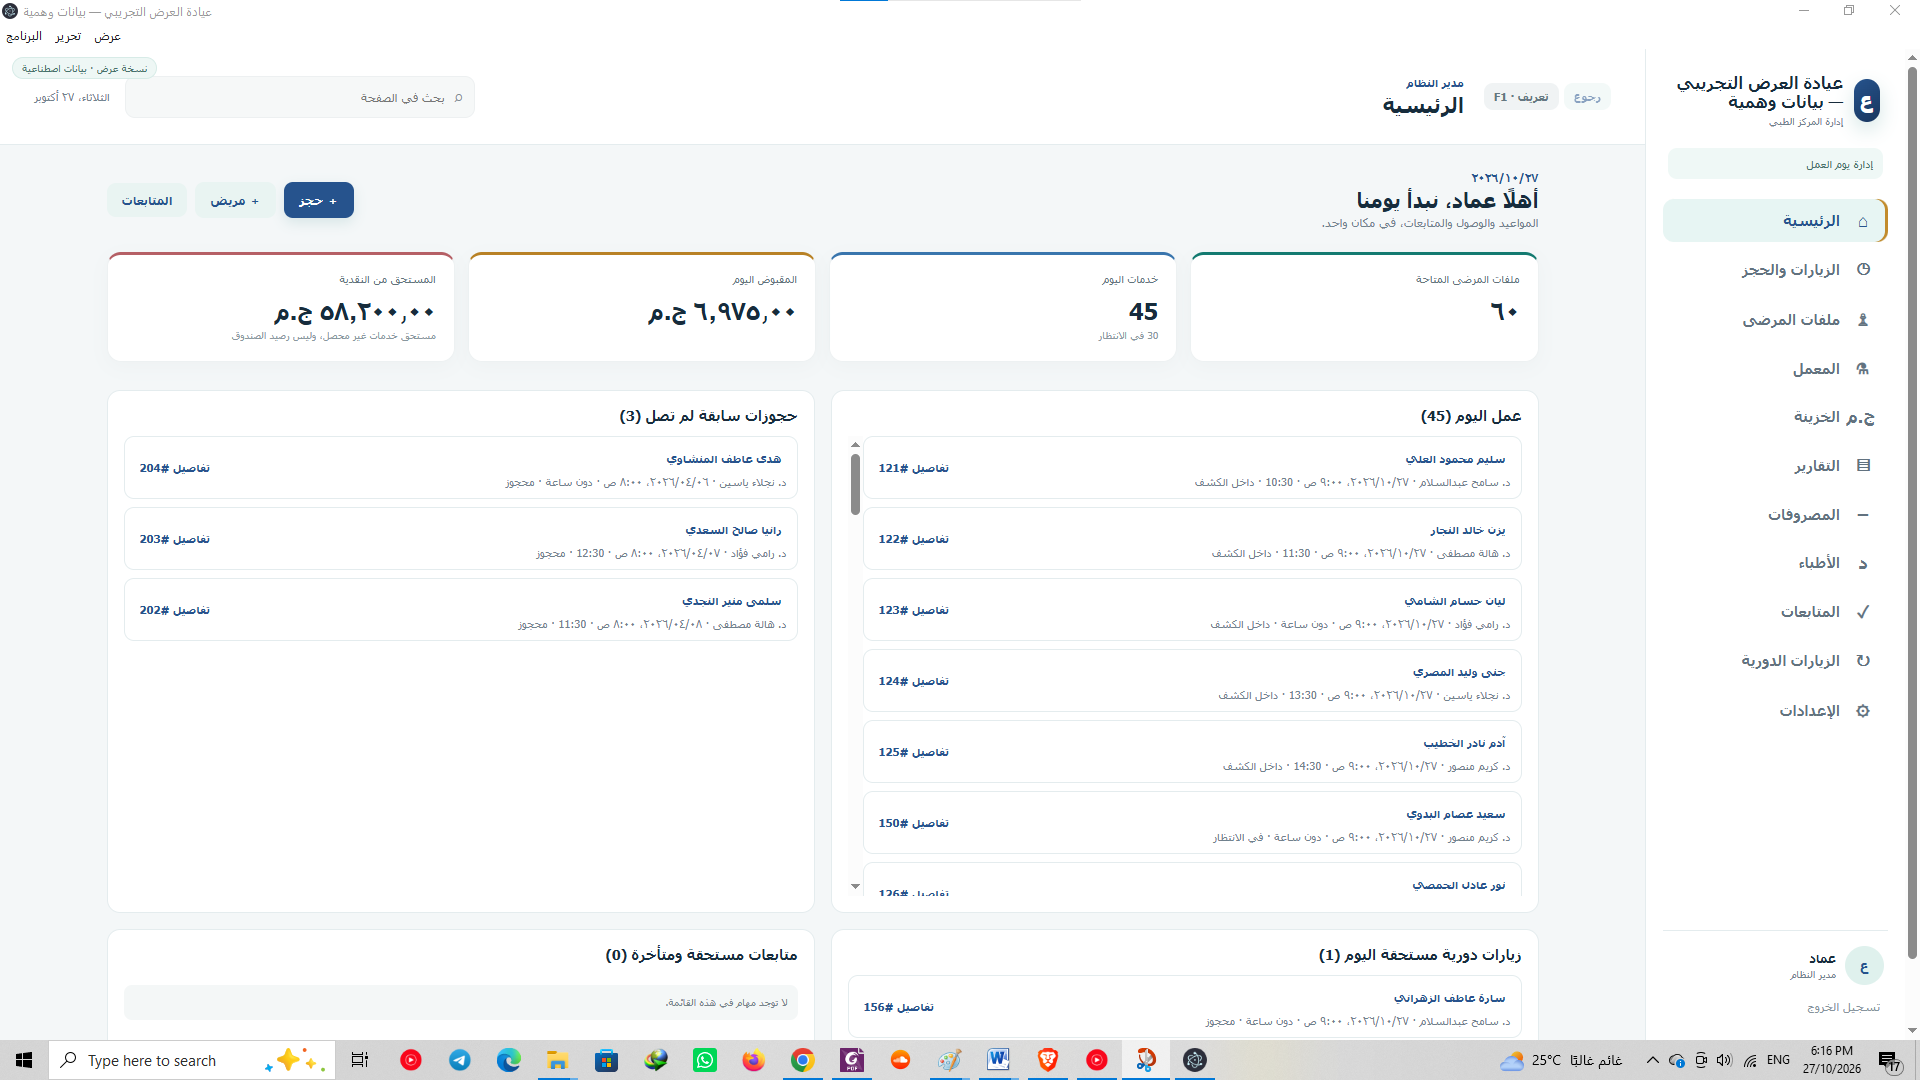Click patient name آدم نادر الخطيب
The height and width of the screenshot is (1080, 1920).
1464,743
